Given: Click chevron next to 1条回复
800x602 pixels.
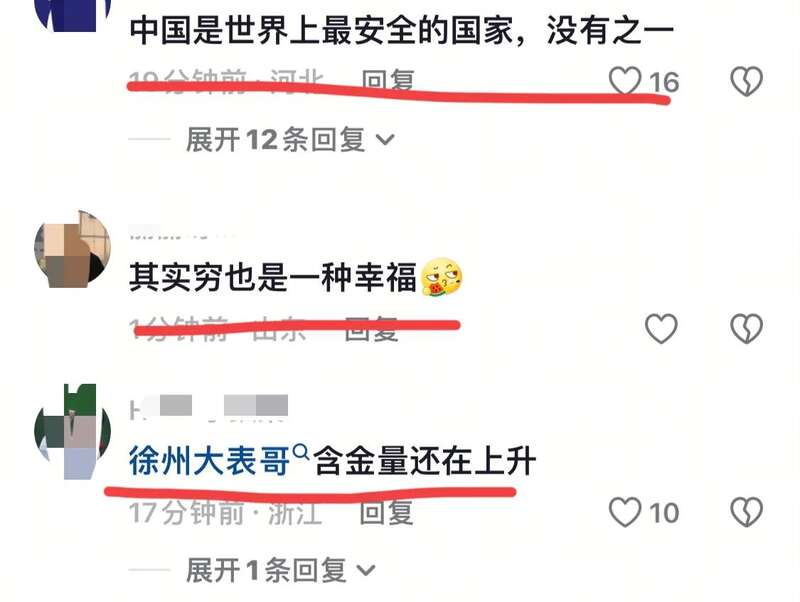Looking at the screenshot, I should [366, 570].
